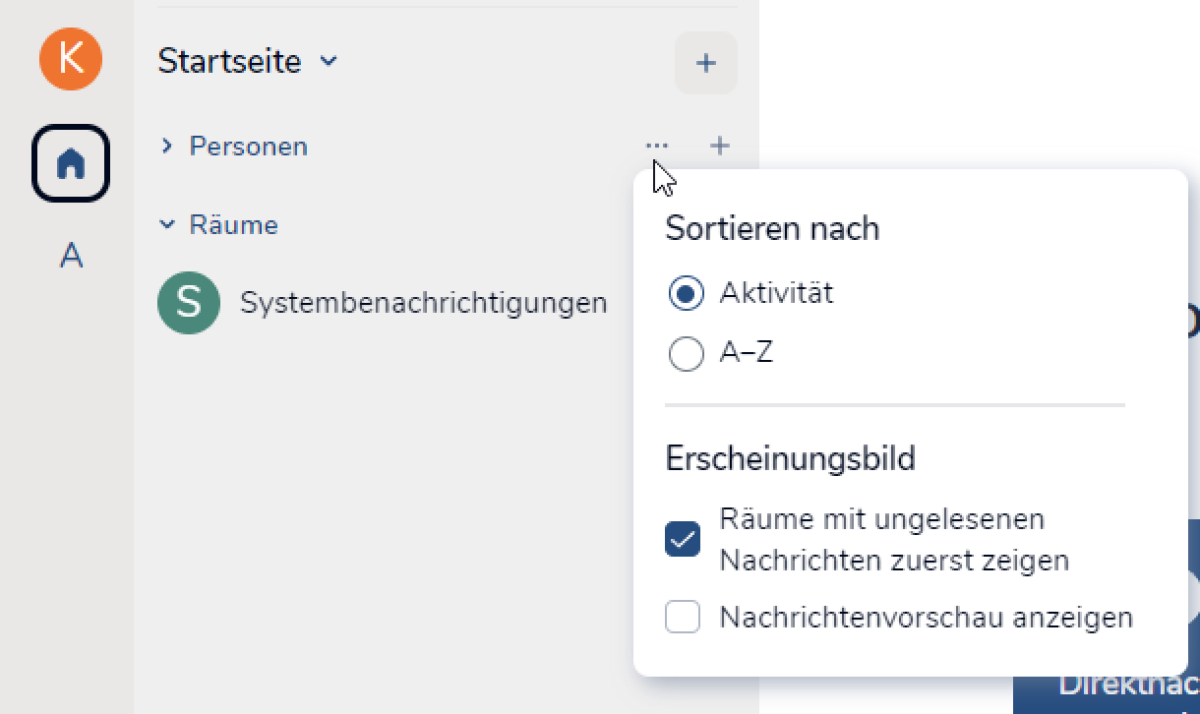Image resolution: width=1200 pixels, height=714 pixels.
Task: Open user menu via orange K avatar
Action: [x=70, y=59]
